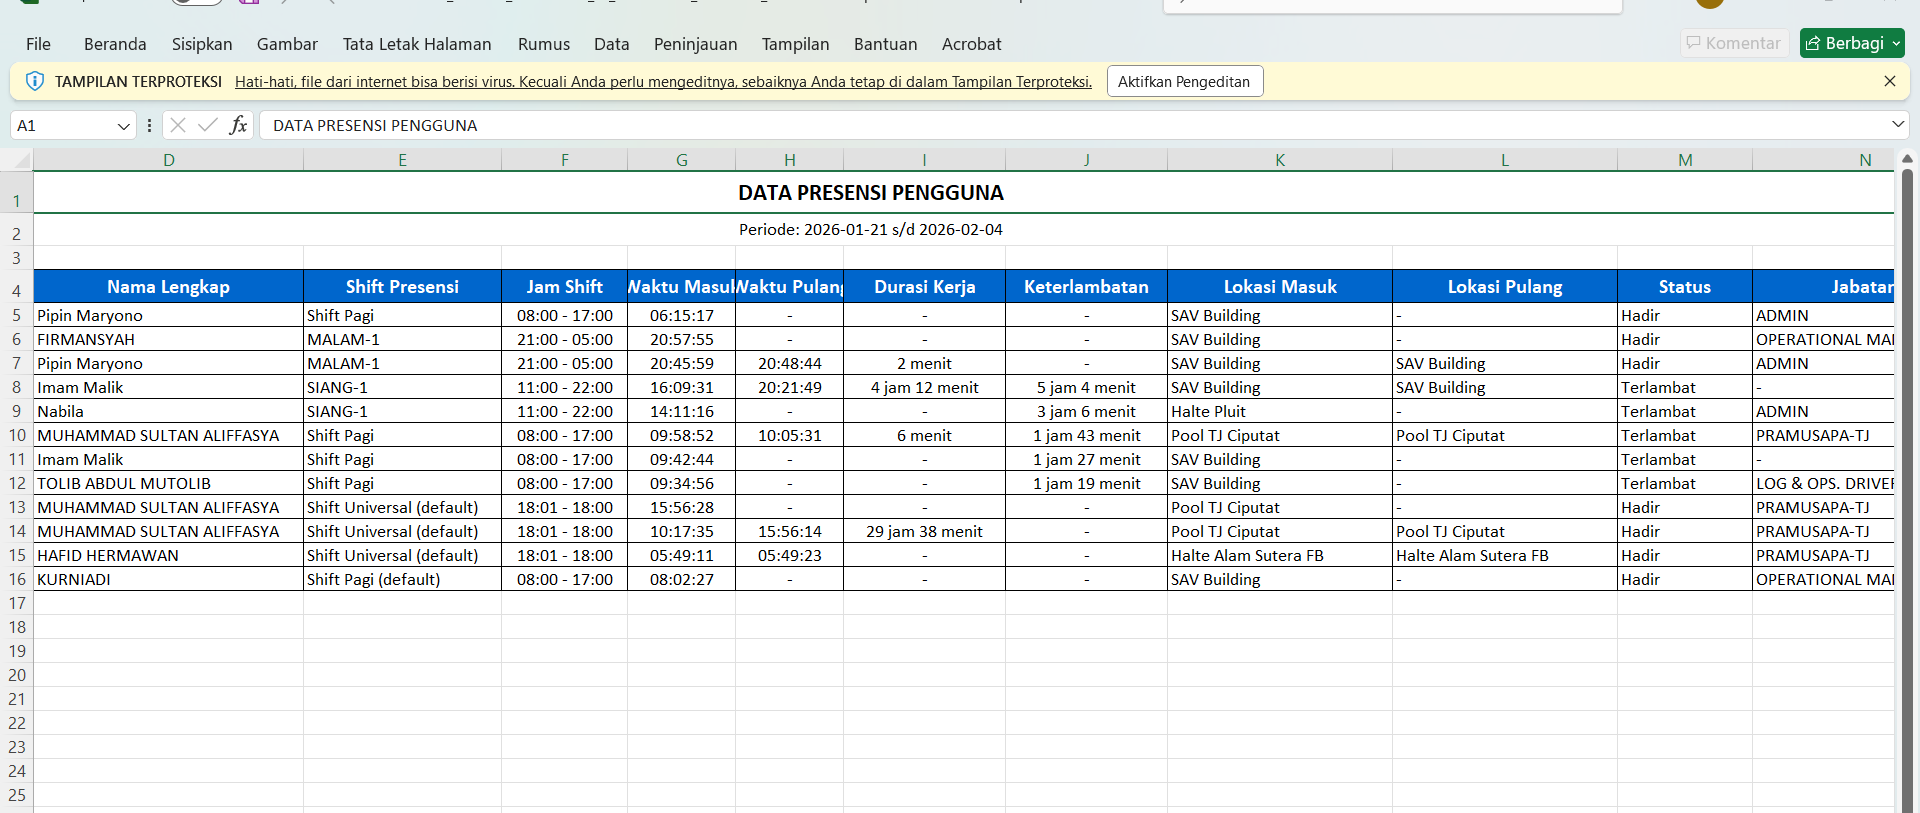Open the Name Box dropdown arrow

(x=123, y=126)
